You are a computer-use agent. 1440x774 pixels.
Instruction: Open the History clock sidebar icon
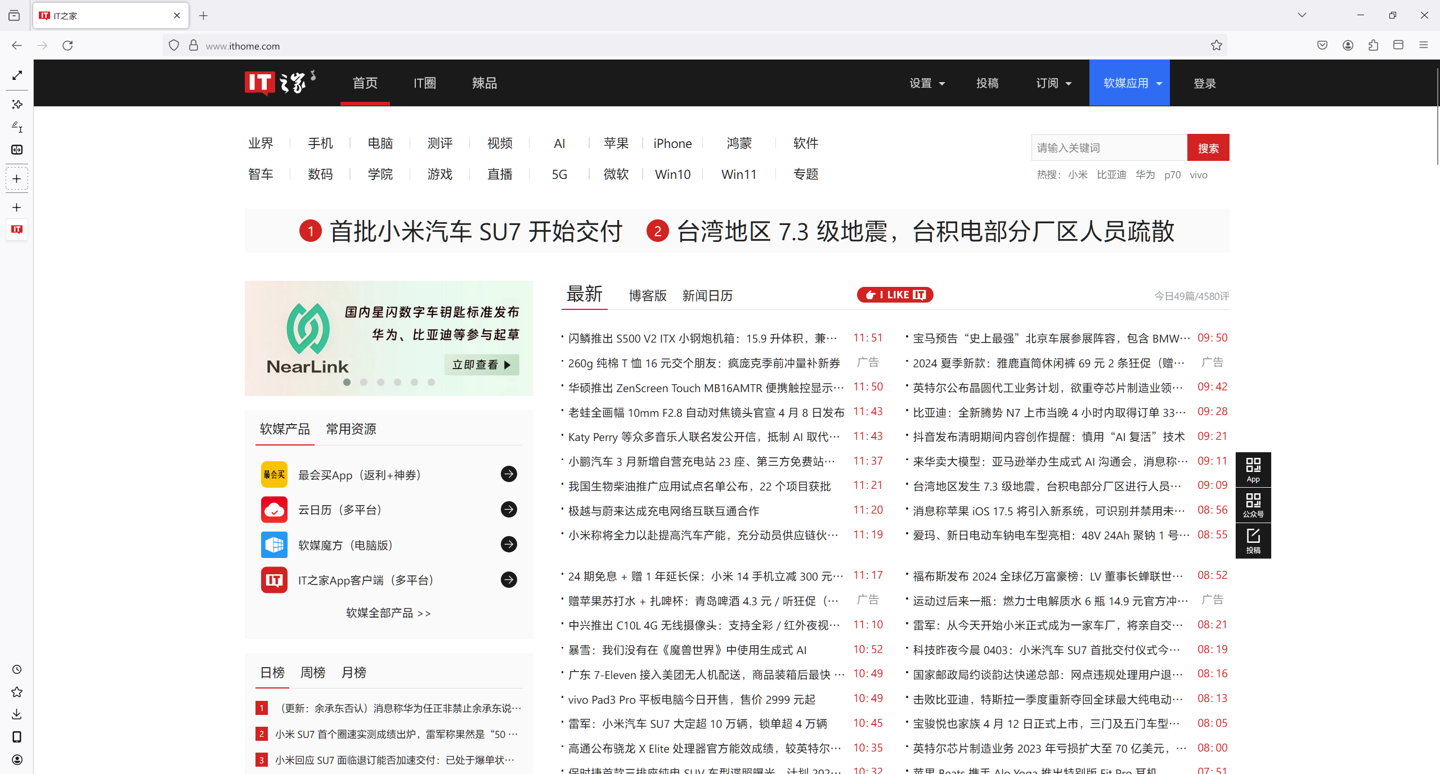click(17, 670)
